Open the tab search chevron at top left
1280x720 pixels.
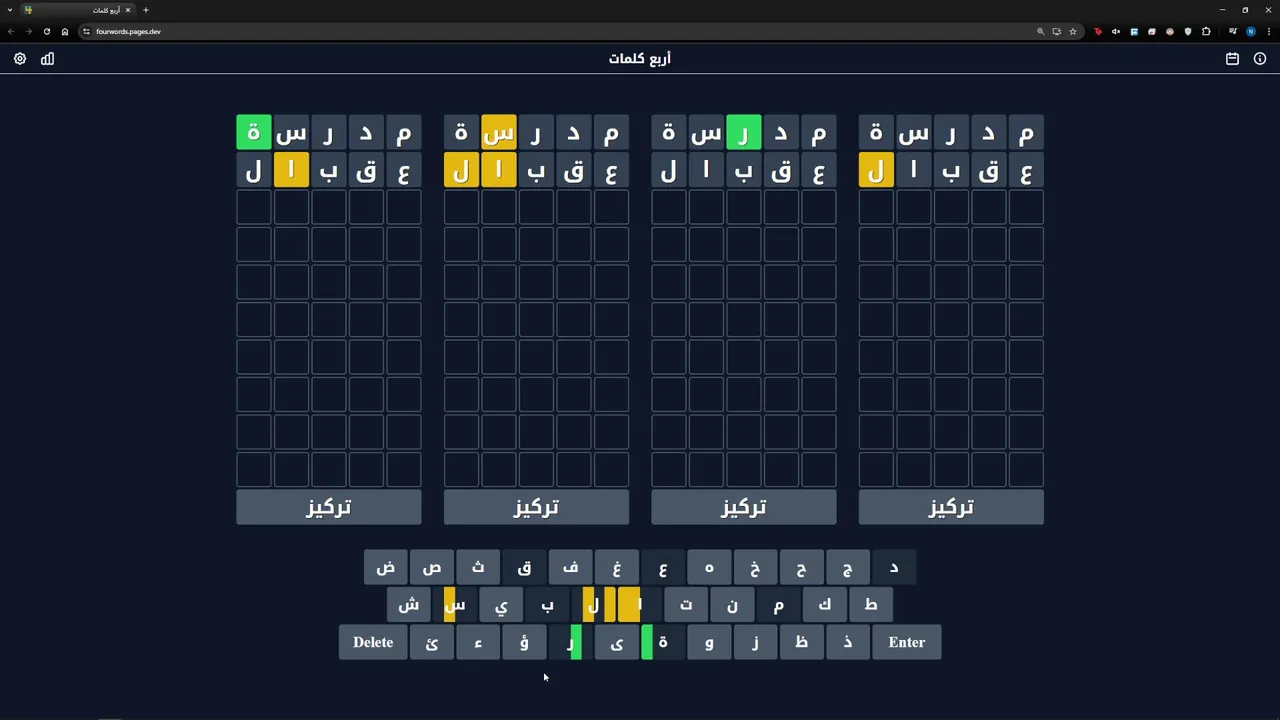pos(10,10)
